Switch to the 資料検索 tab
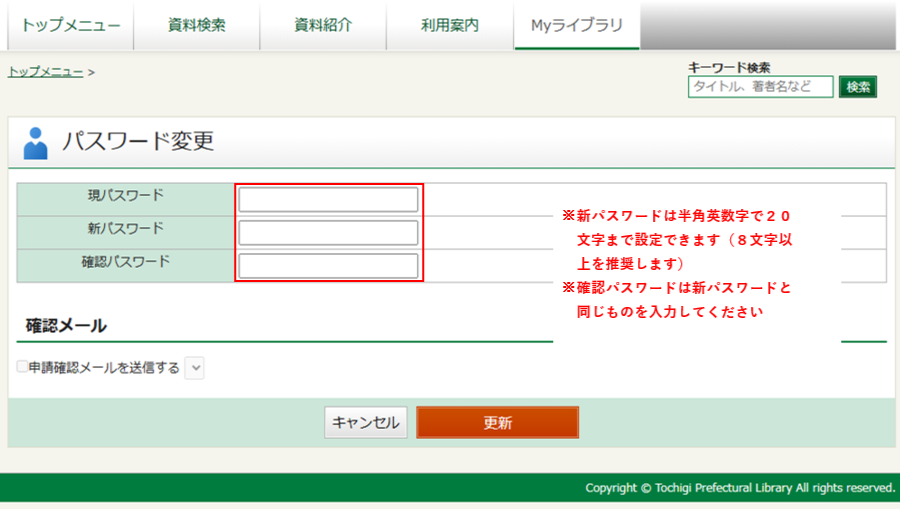 click(196, 25)
